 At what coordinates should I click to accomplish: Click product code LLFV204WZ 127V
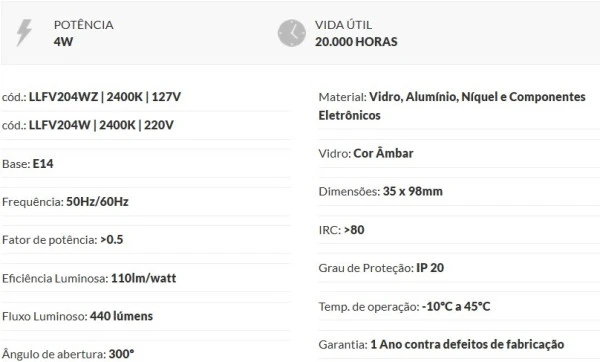(x=91, y=97)
